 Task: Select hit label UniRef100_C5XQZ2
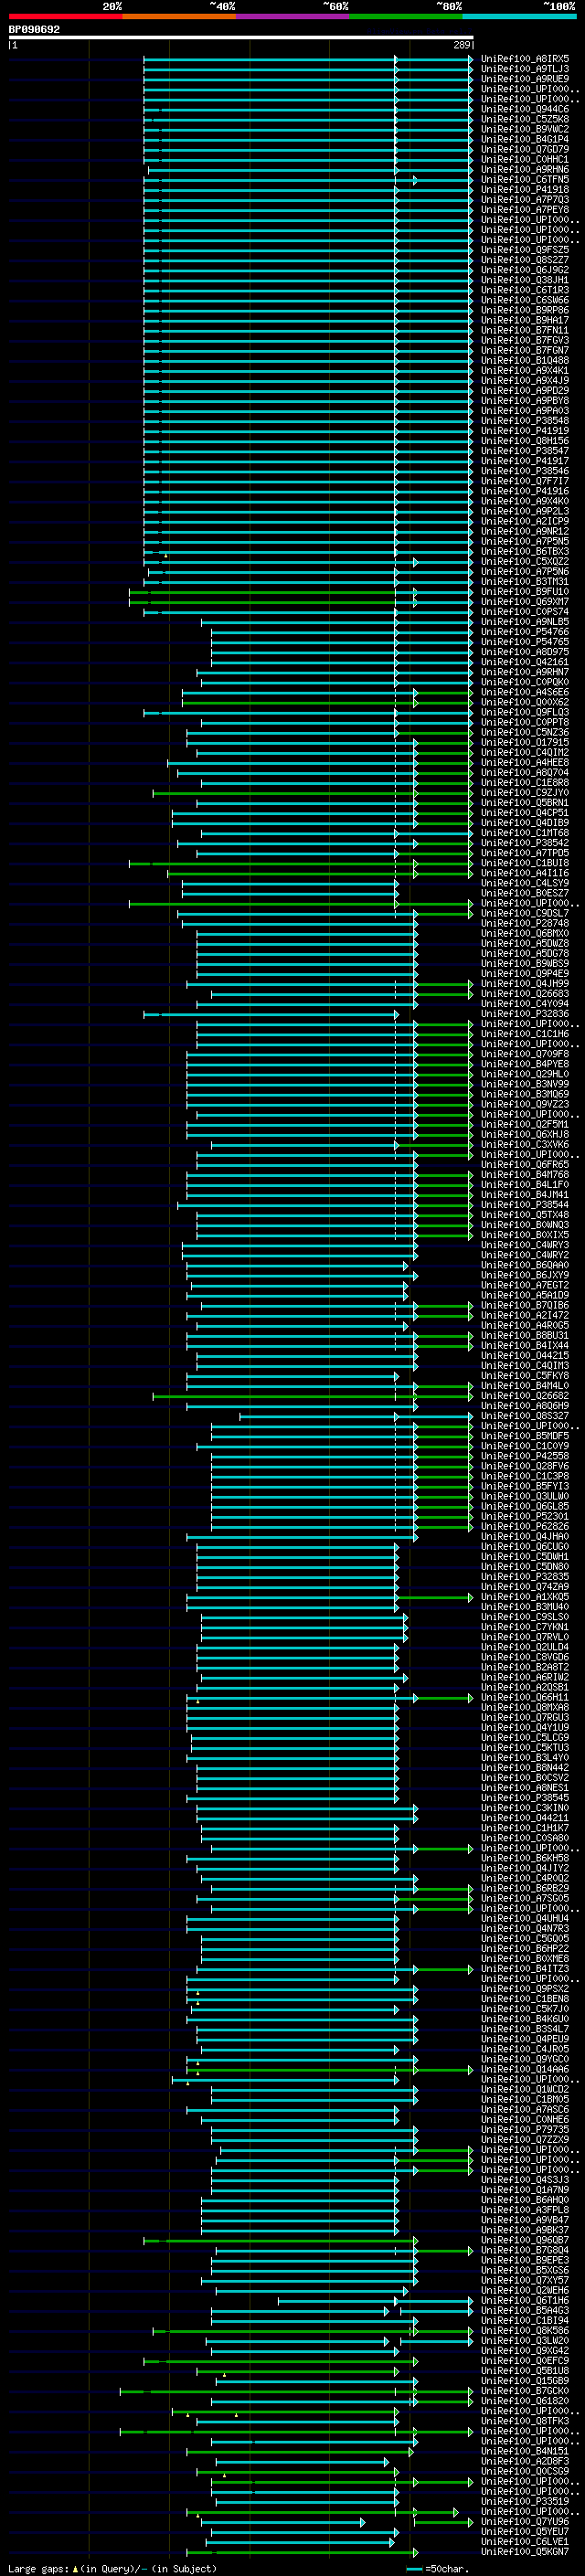point(525,562)
